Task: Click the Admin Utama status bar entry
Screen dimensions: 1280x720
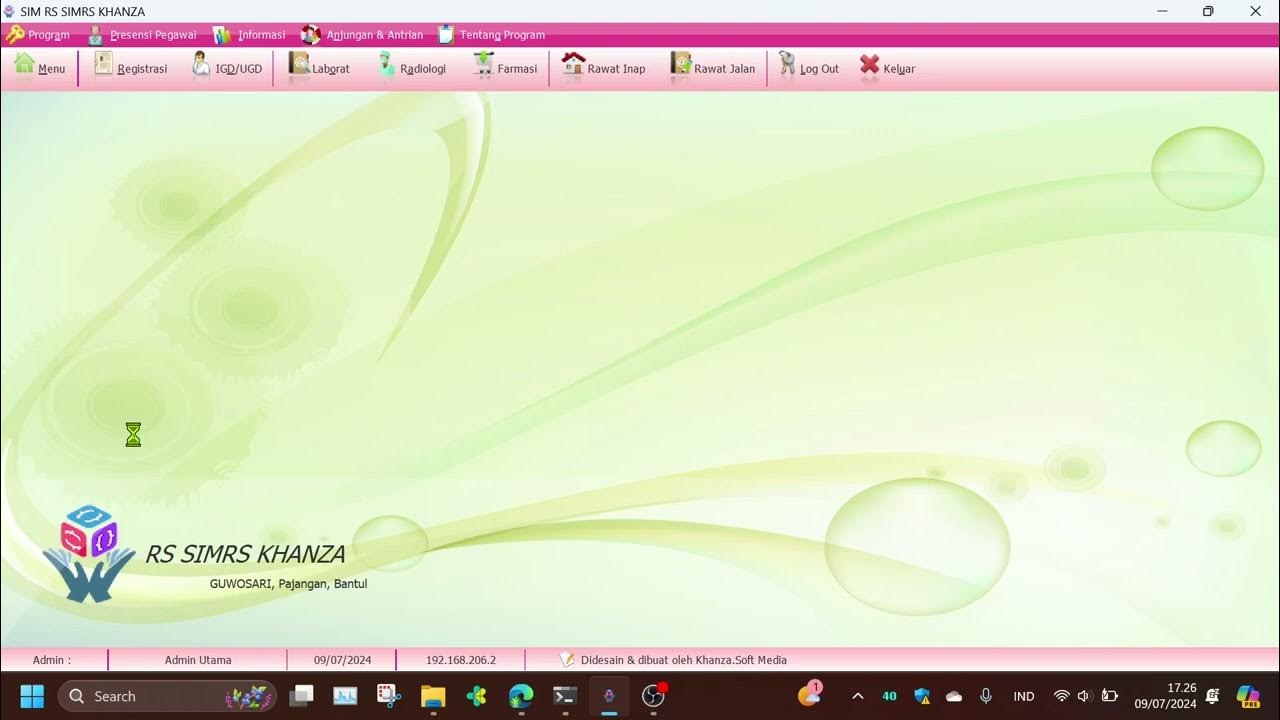Action: click(198, 660)
